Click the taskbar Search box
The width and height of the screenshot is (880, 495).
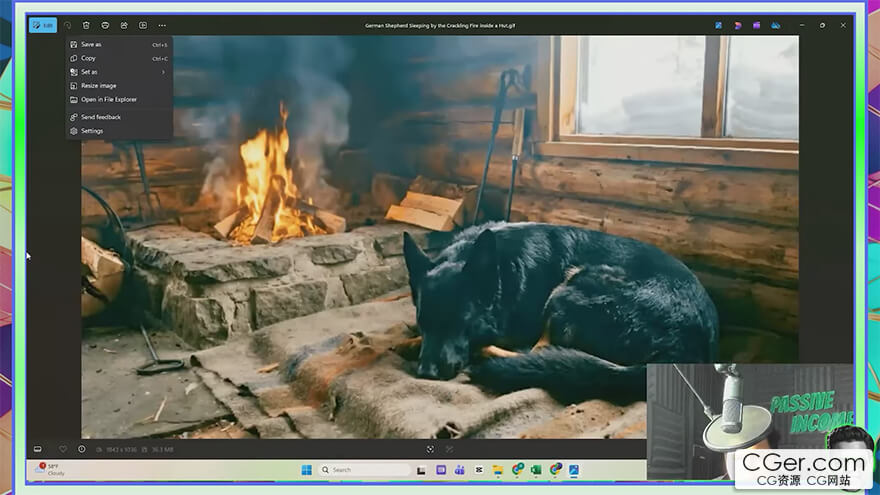coord(364,470)
